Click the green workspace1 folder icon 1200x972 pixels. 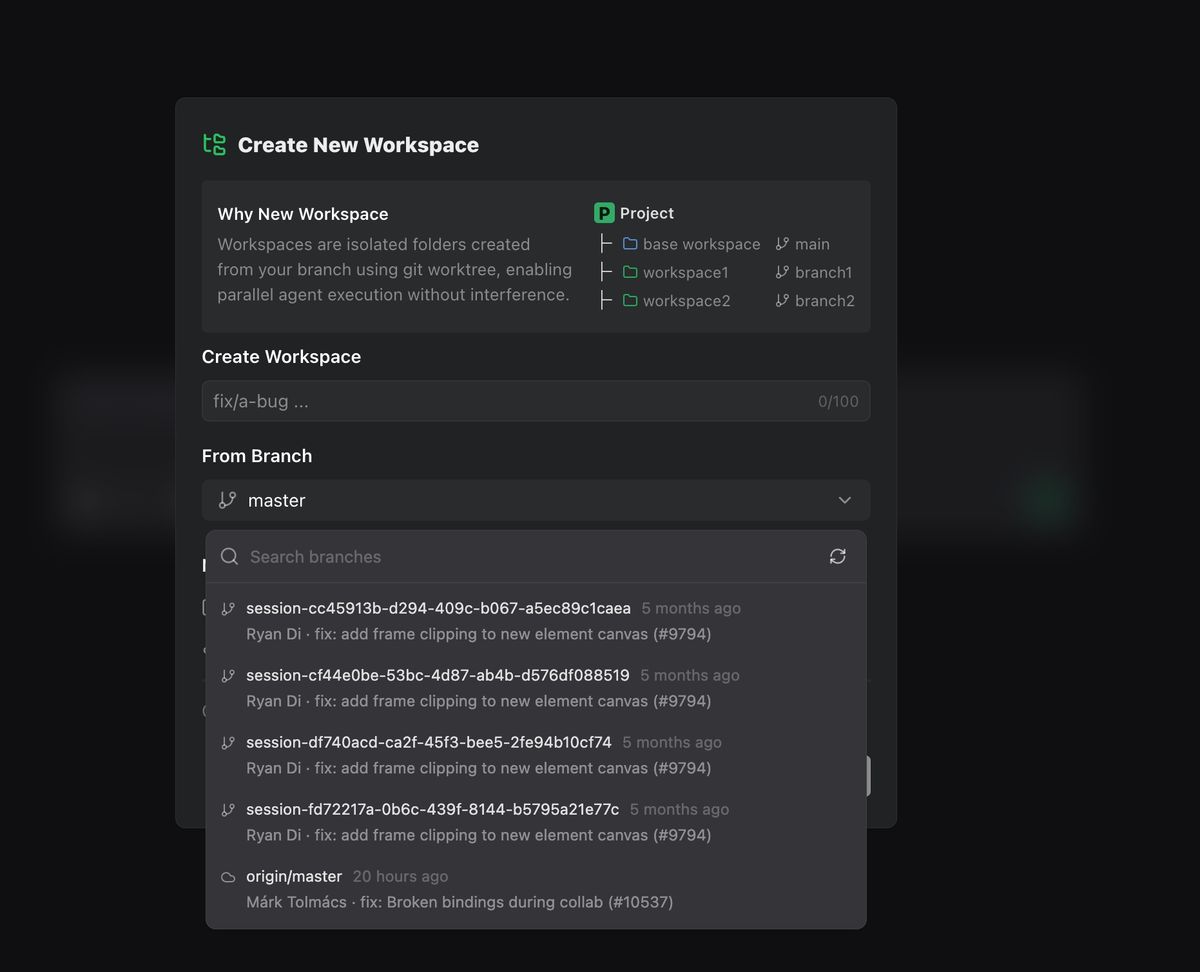click(x=630, y=272)
